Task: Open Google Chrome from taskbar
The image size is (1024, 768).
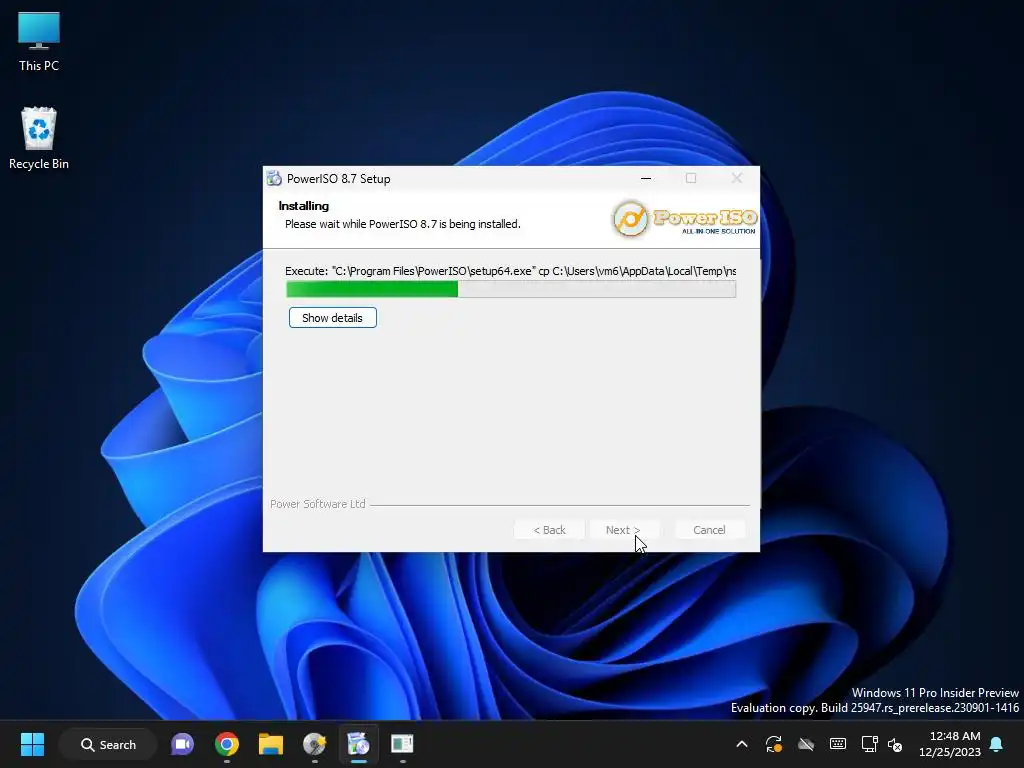Action: click(227, 744)
